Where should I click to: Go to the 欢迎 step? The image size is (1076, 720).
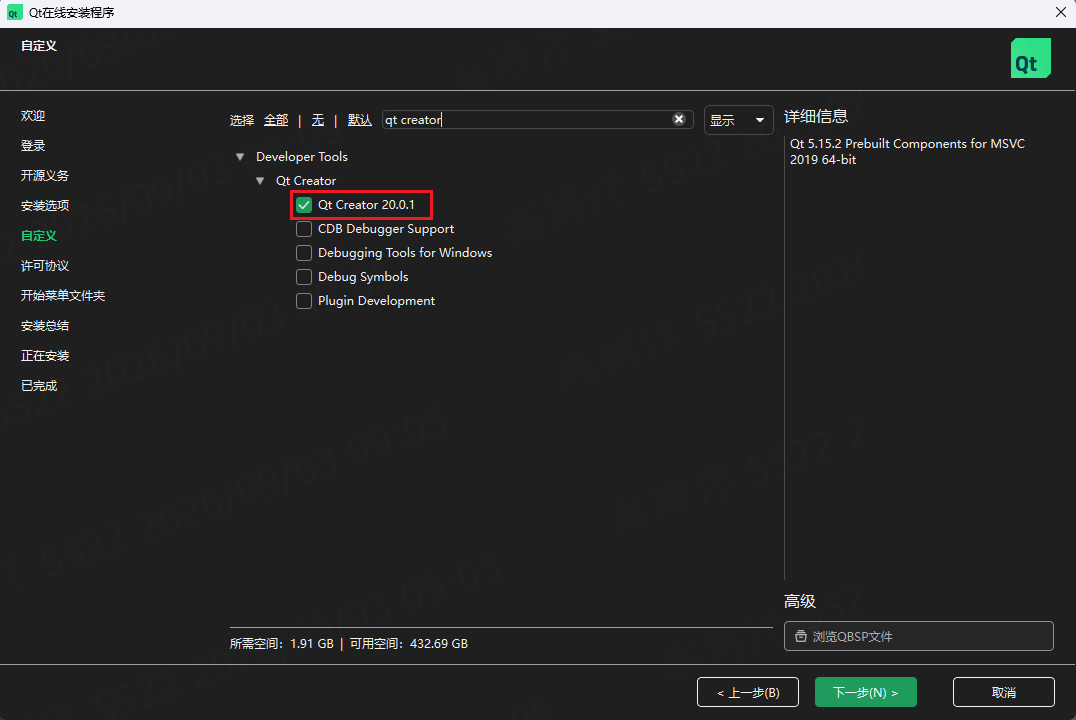coord(33,115)
